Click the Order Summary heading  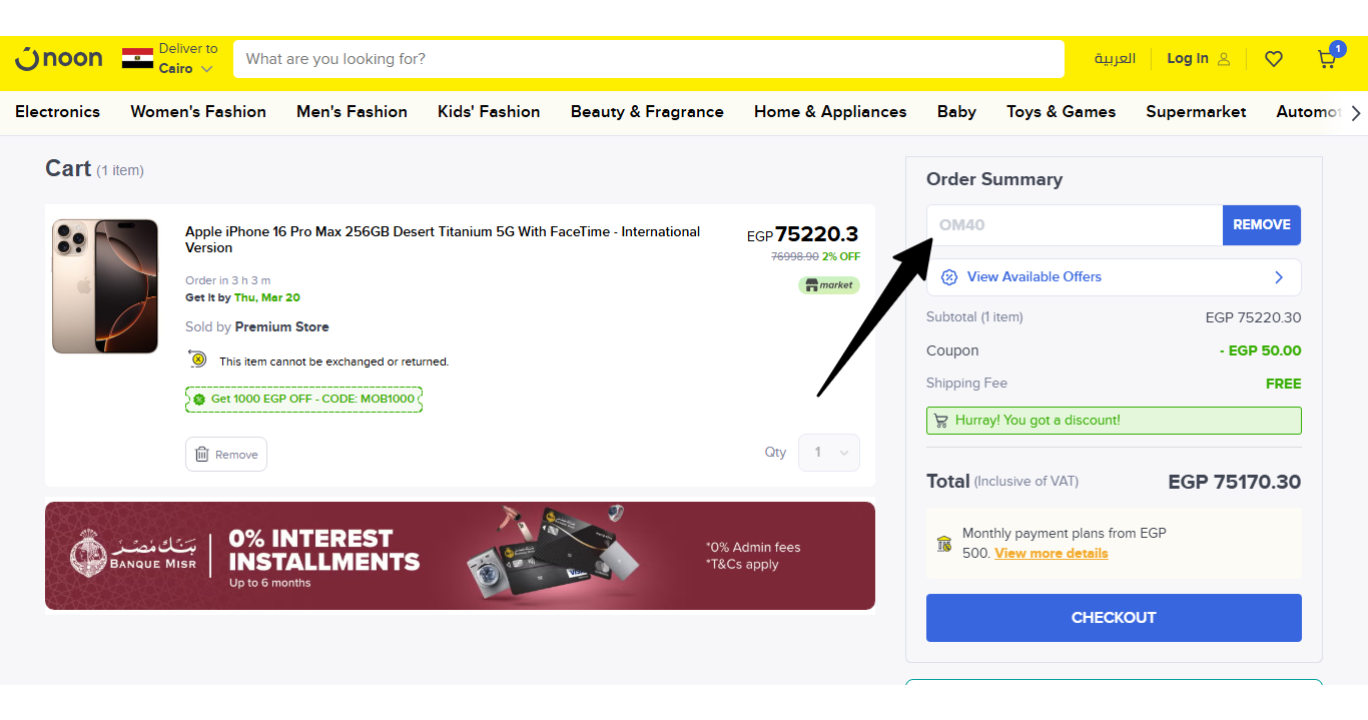(x=994, y=180)
